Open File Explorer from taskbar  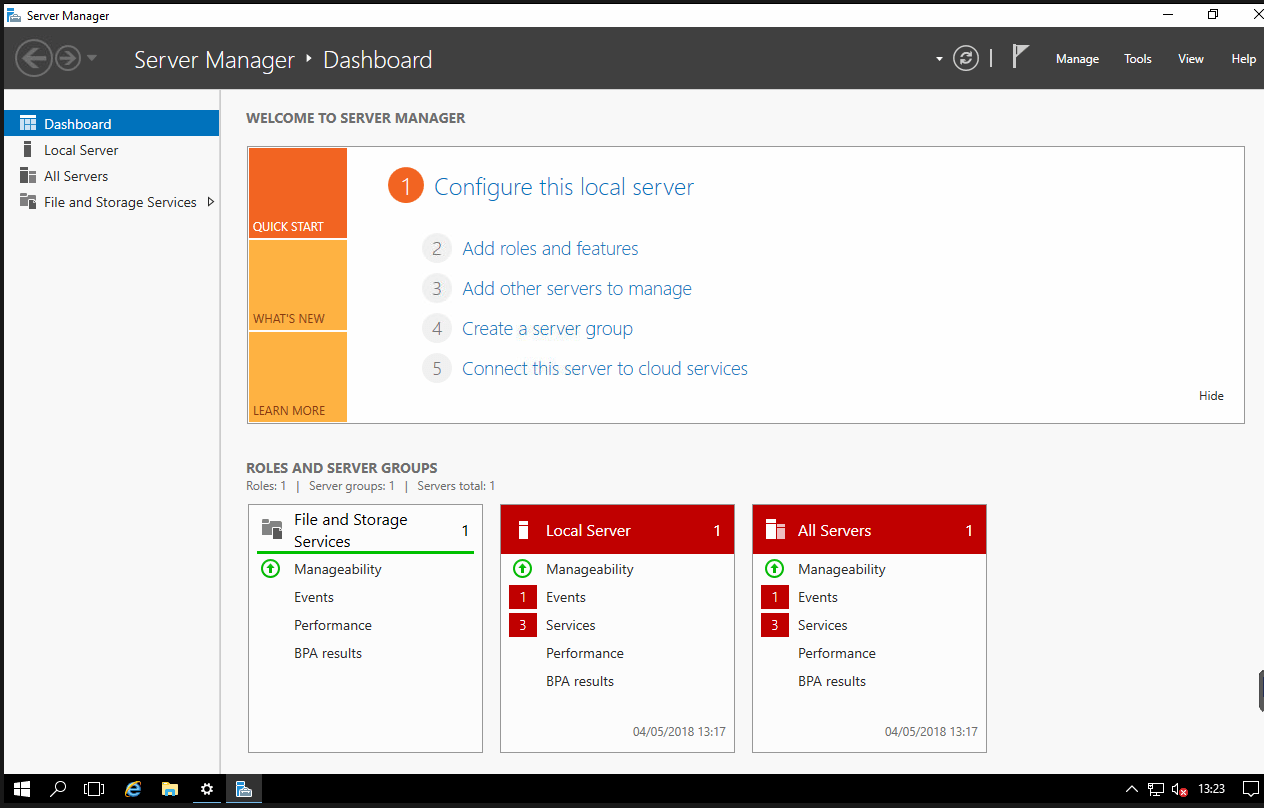point(170,789)
